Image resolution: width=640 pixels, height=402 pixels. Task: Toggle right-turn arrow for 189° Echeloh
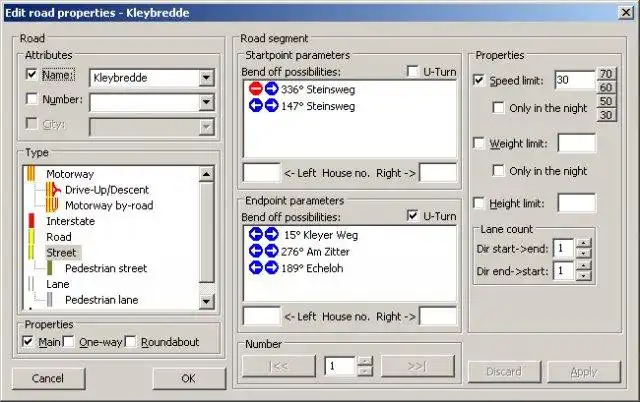point(271,268)
